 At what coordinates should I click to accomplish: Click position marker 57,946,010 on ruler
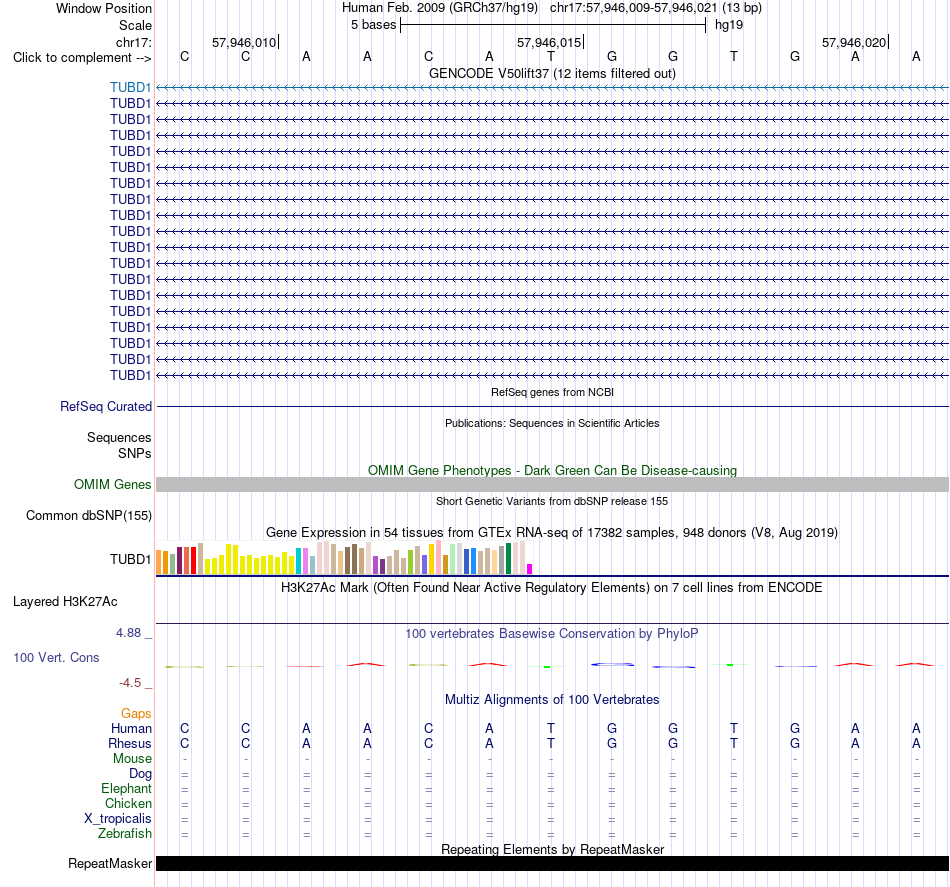coord(245,42)
